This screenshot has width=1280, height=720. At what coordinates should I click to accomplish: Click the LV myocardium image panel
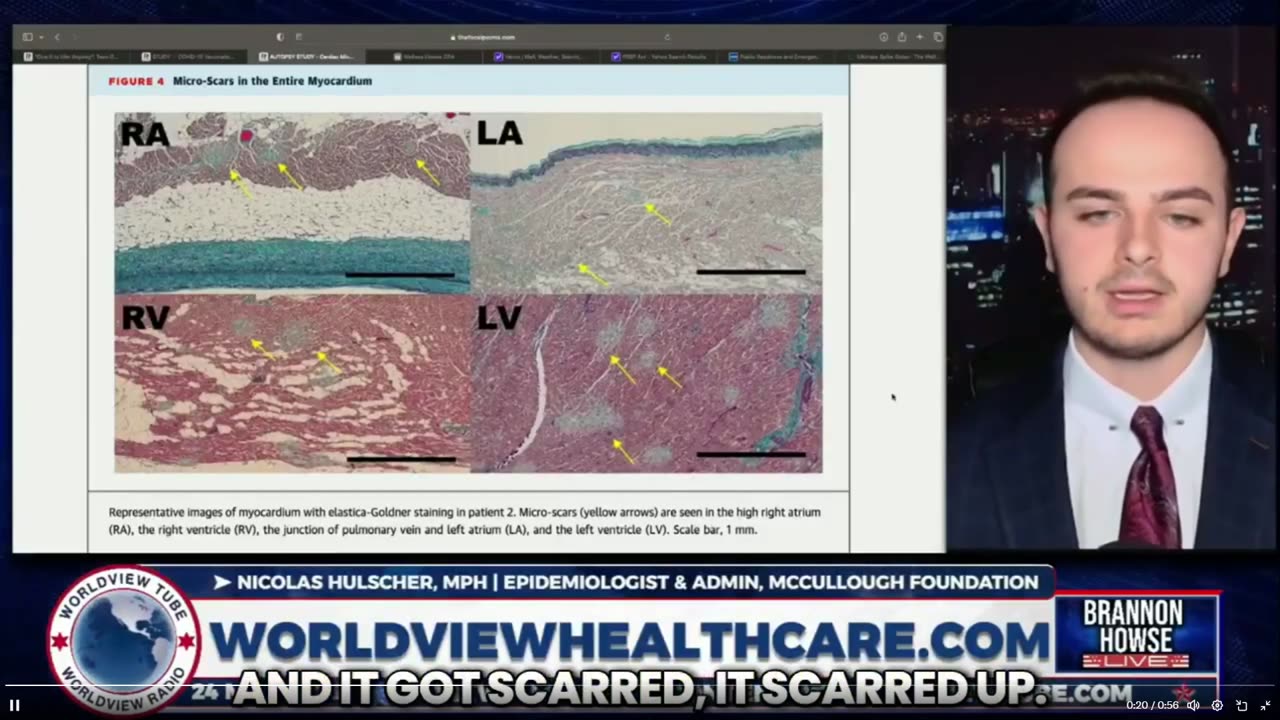pyautogui.click(x=646, y=383)
